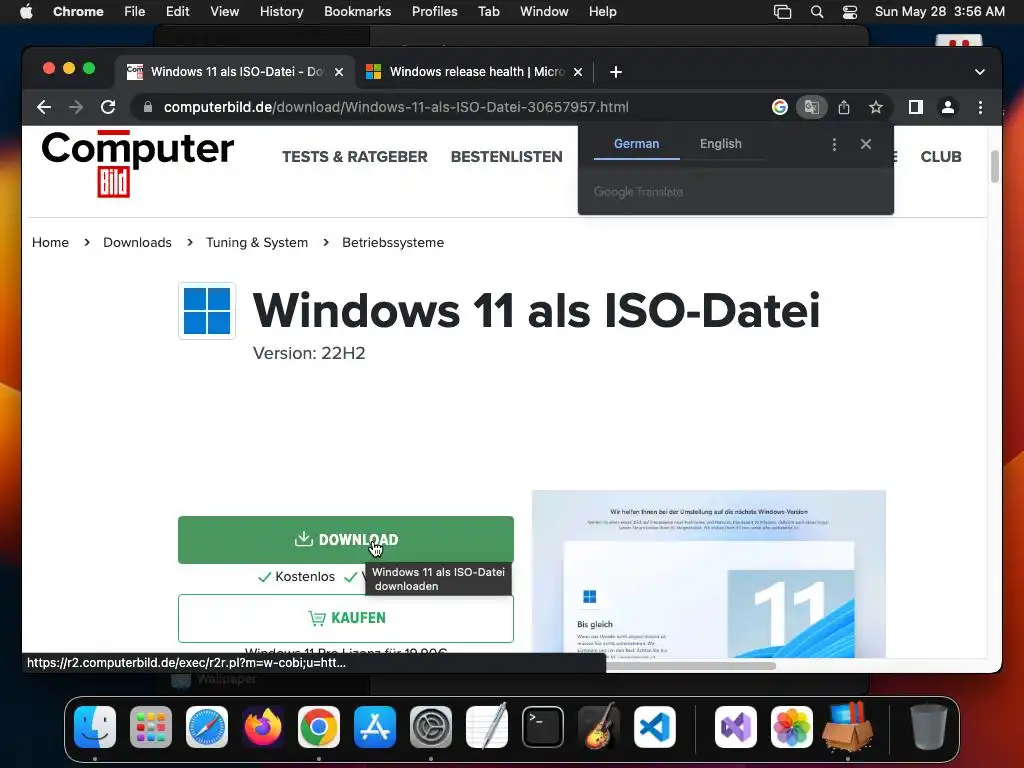This screenshot has width=1024, height=768.
Task: Open Terminal from the Dock
Action: click(x=543, y=727)
